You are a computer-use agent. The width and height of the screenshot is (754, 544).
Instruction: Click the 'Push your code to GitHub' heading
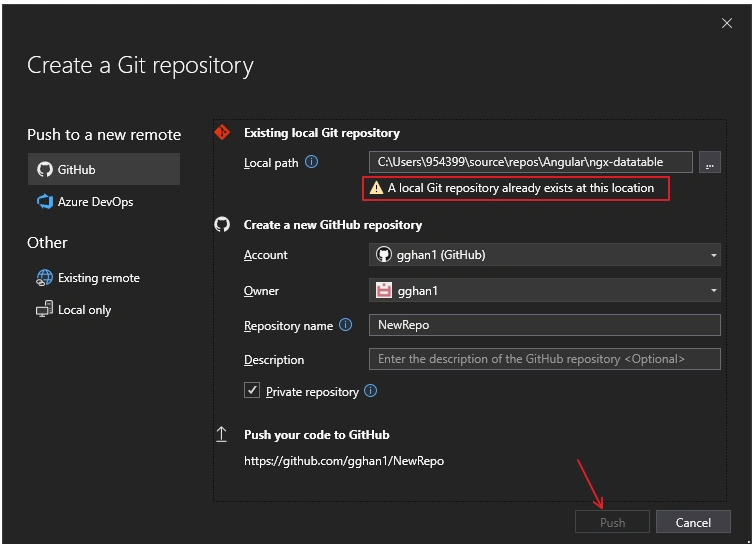(x=316, y=435)
